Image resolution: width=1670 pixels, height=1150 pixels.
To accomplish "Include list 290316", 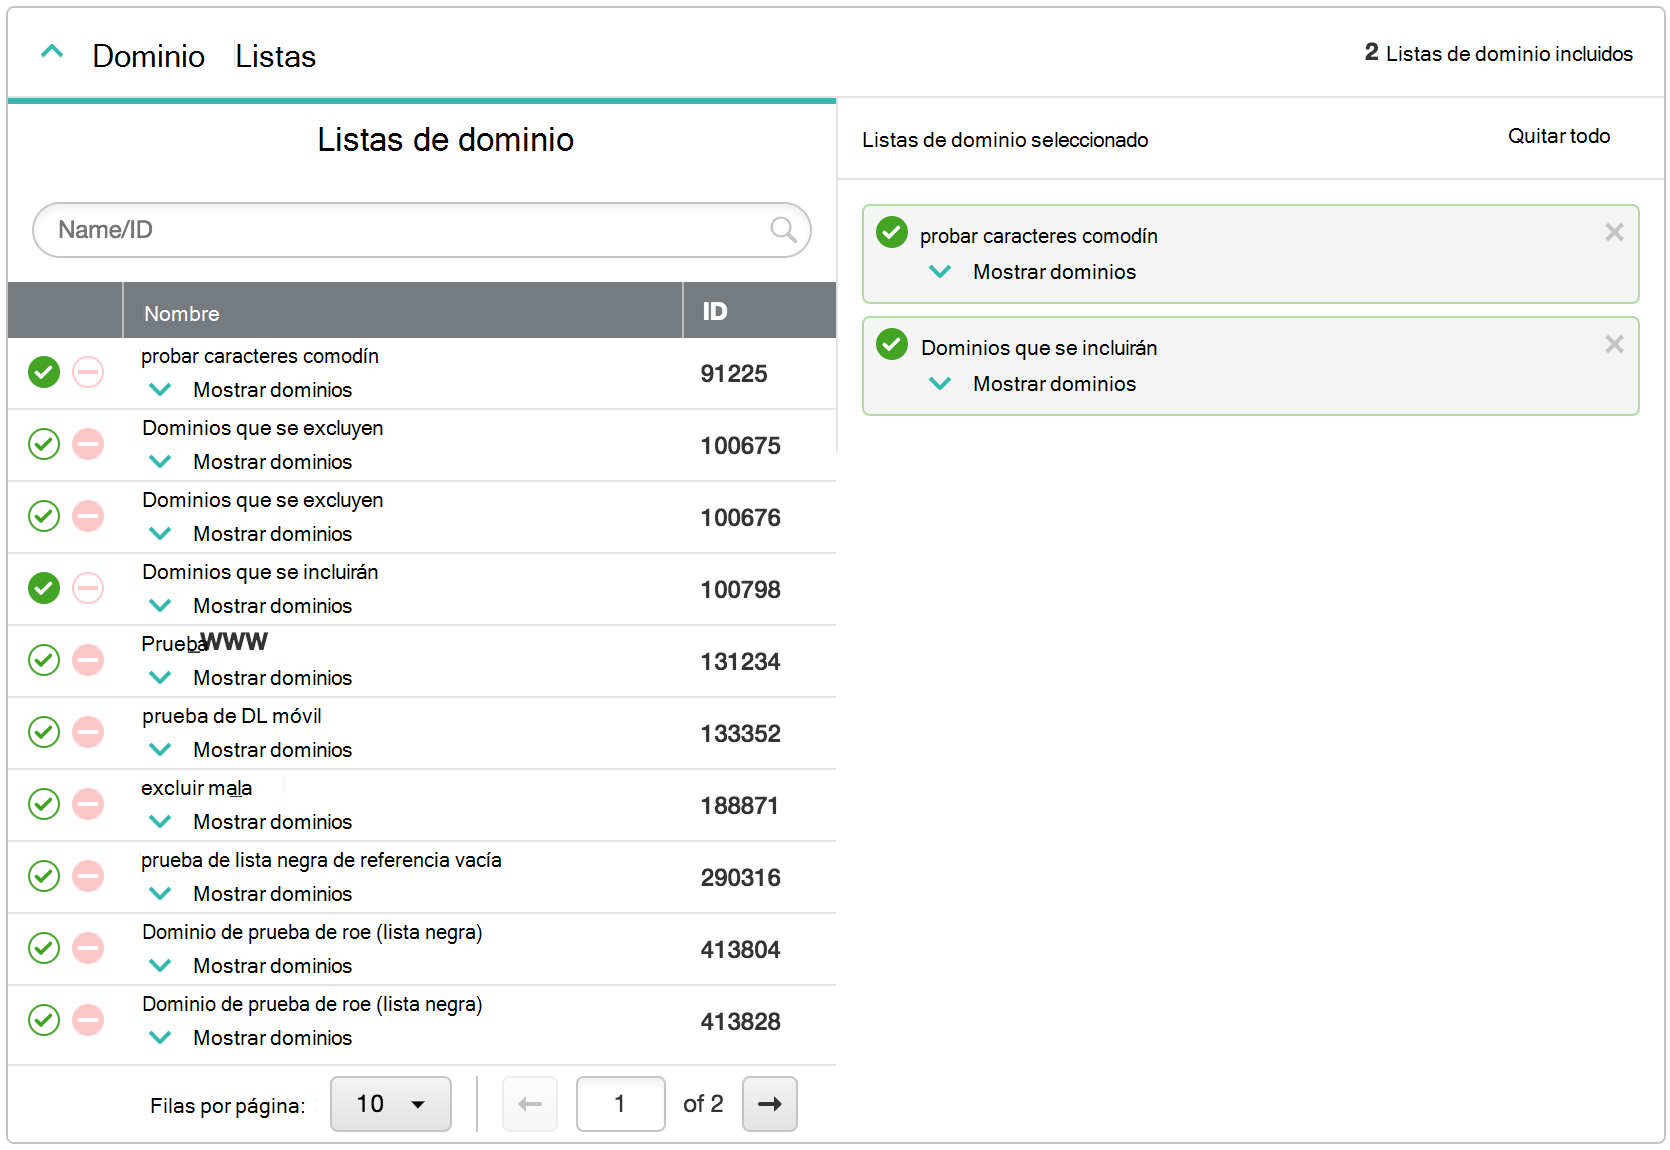I will (x=44, y=876).
